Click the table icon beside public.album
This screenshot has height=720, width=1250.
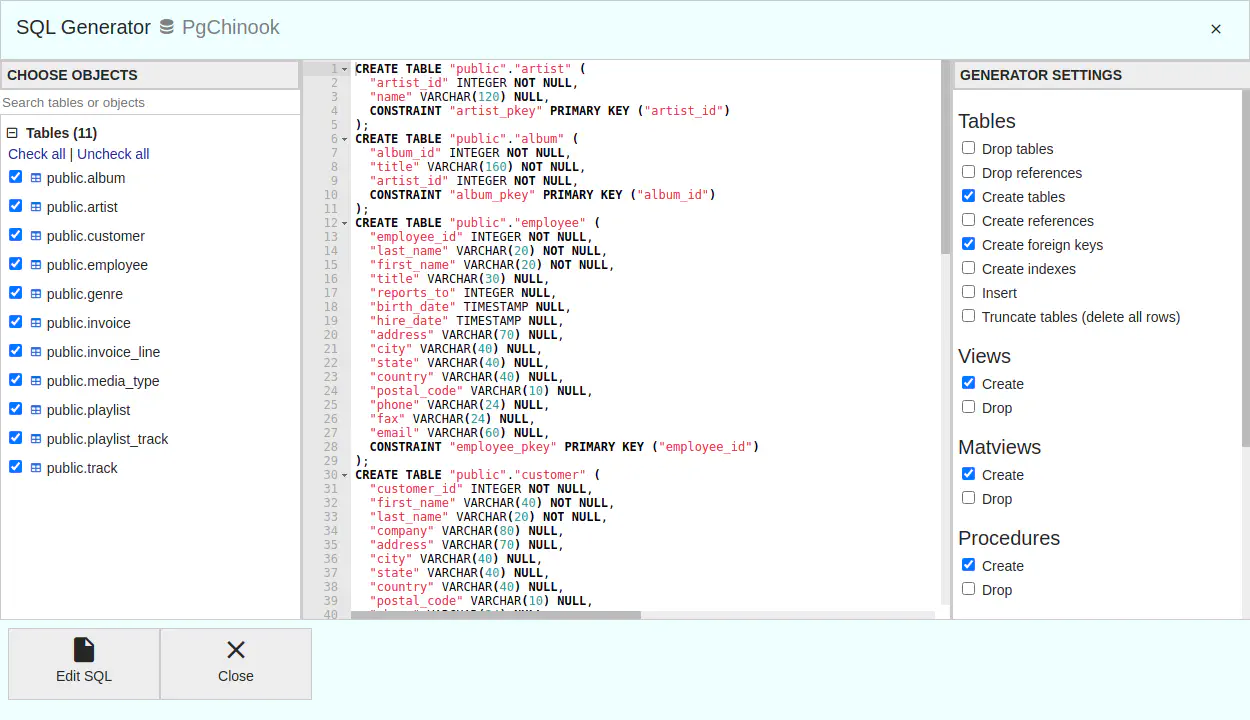(36, 178)
